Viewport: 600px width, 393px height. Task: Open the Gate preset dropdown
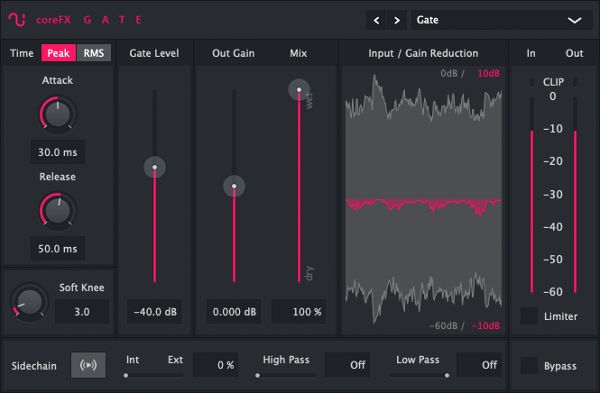[x=502, y=20]
